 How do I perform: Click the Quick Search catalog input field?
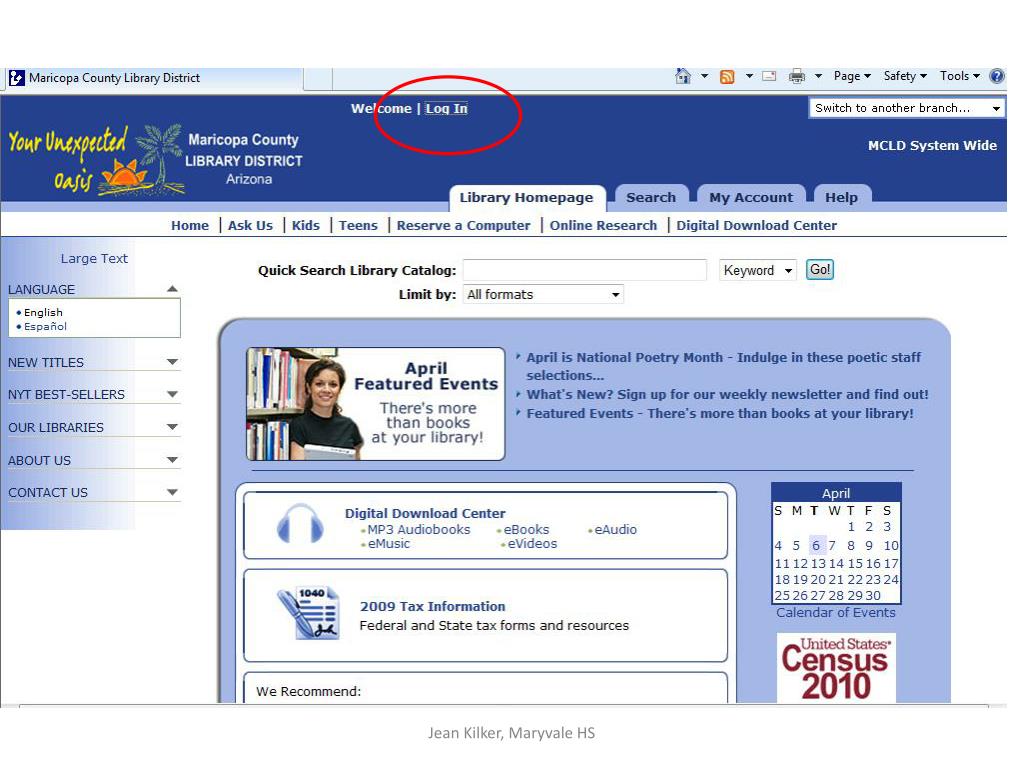[585, 270]
